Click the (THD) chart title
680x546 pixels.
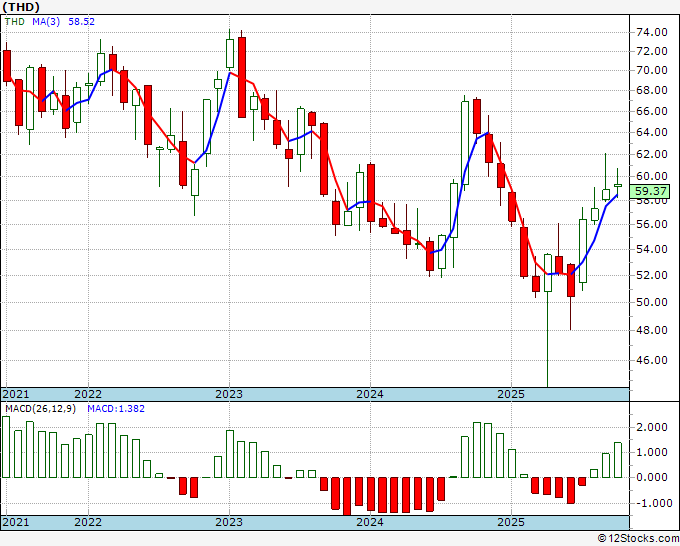pos(21,7)
